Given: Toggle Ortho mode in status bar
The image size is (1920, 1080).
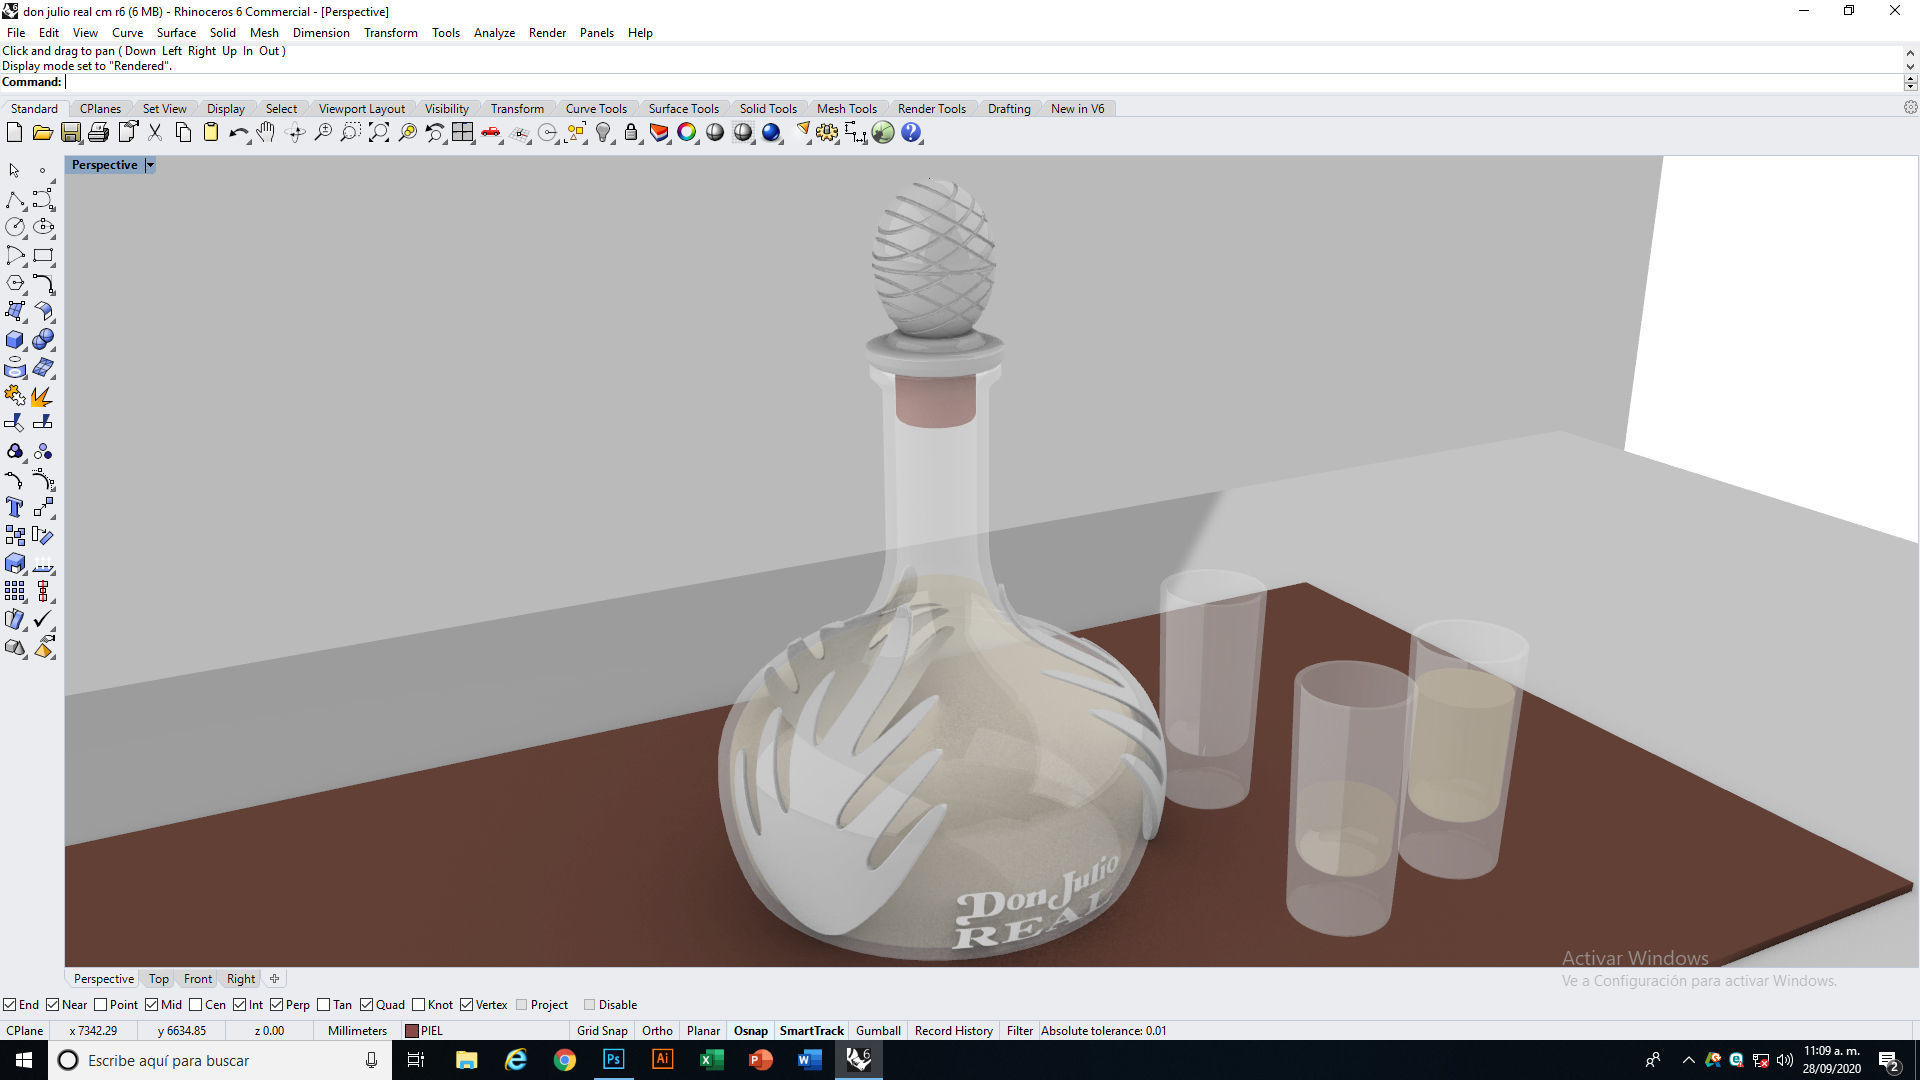Looking at the screenshot, I should point(657,1030).
